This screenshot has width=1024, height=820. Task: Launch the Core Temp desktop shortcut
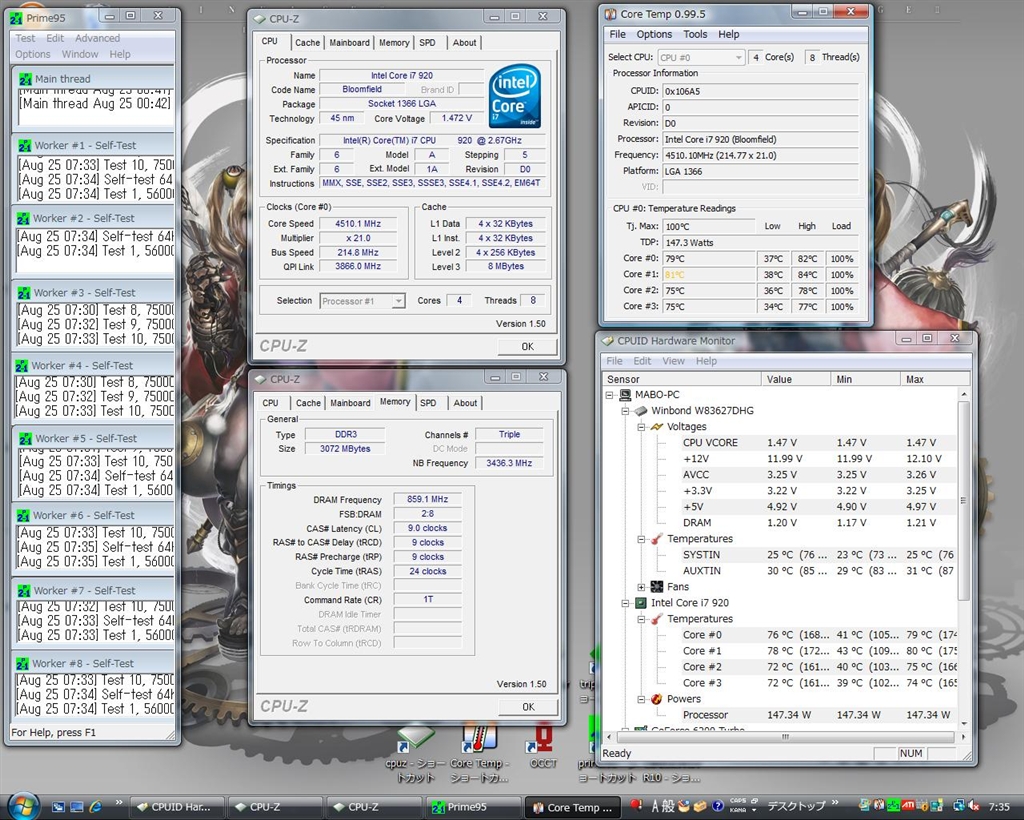point(479,751)
